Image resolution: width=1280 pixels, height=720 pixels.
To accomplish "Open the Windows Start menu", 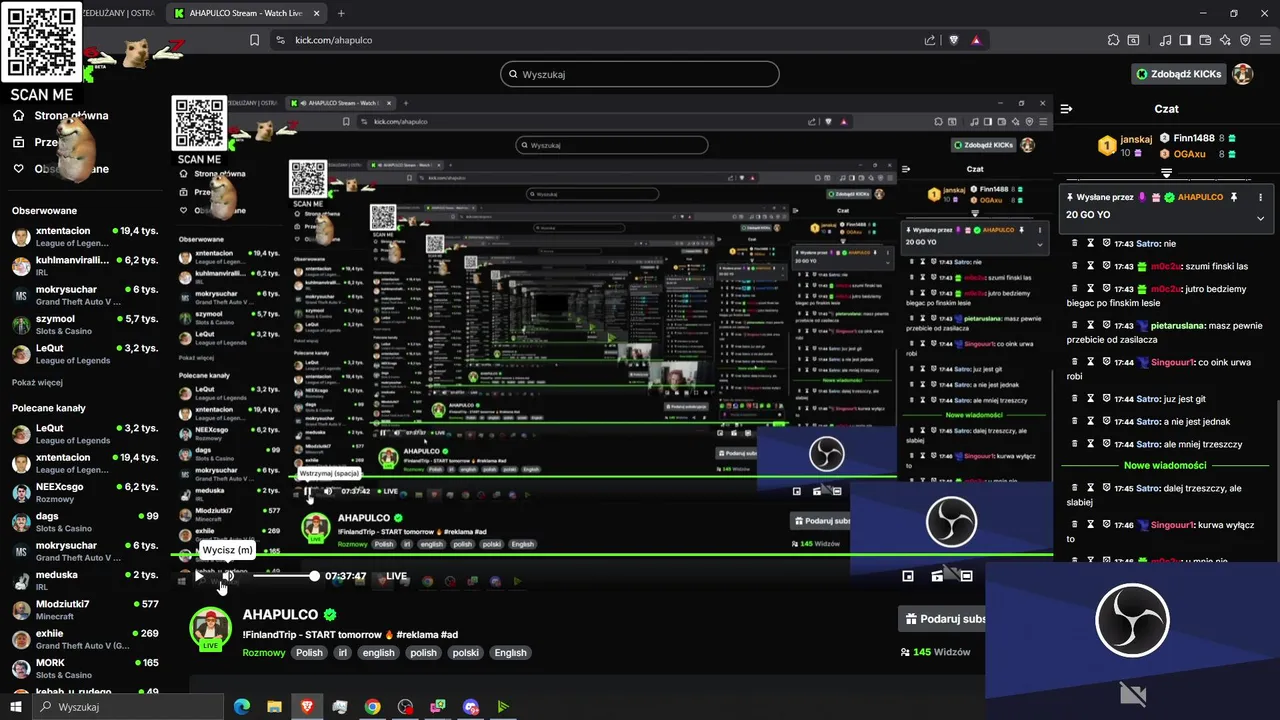I will pos(15,707).
